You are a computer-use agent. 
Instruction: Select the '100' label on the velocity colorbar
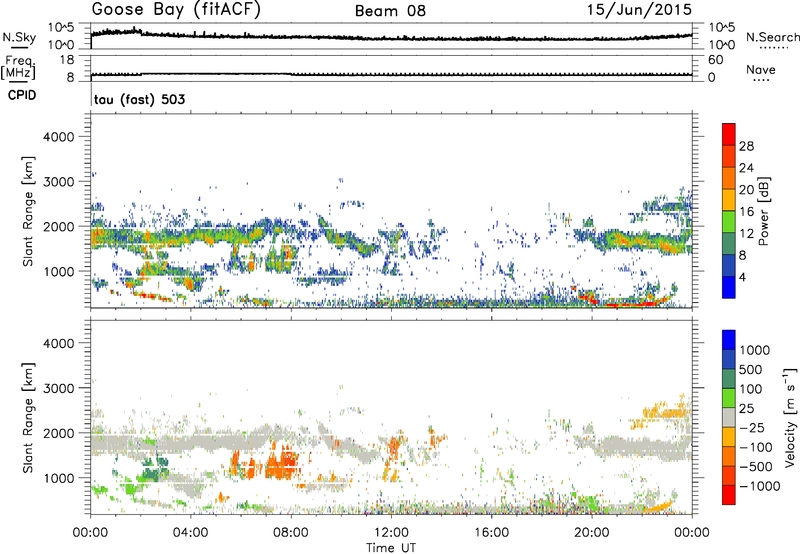click(751, 389)
